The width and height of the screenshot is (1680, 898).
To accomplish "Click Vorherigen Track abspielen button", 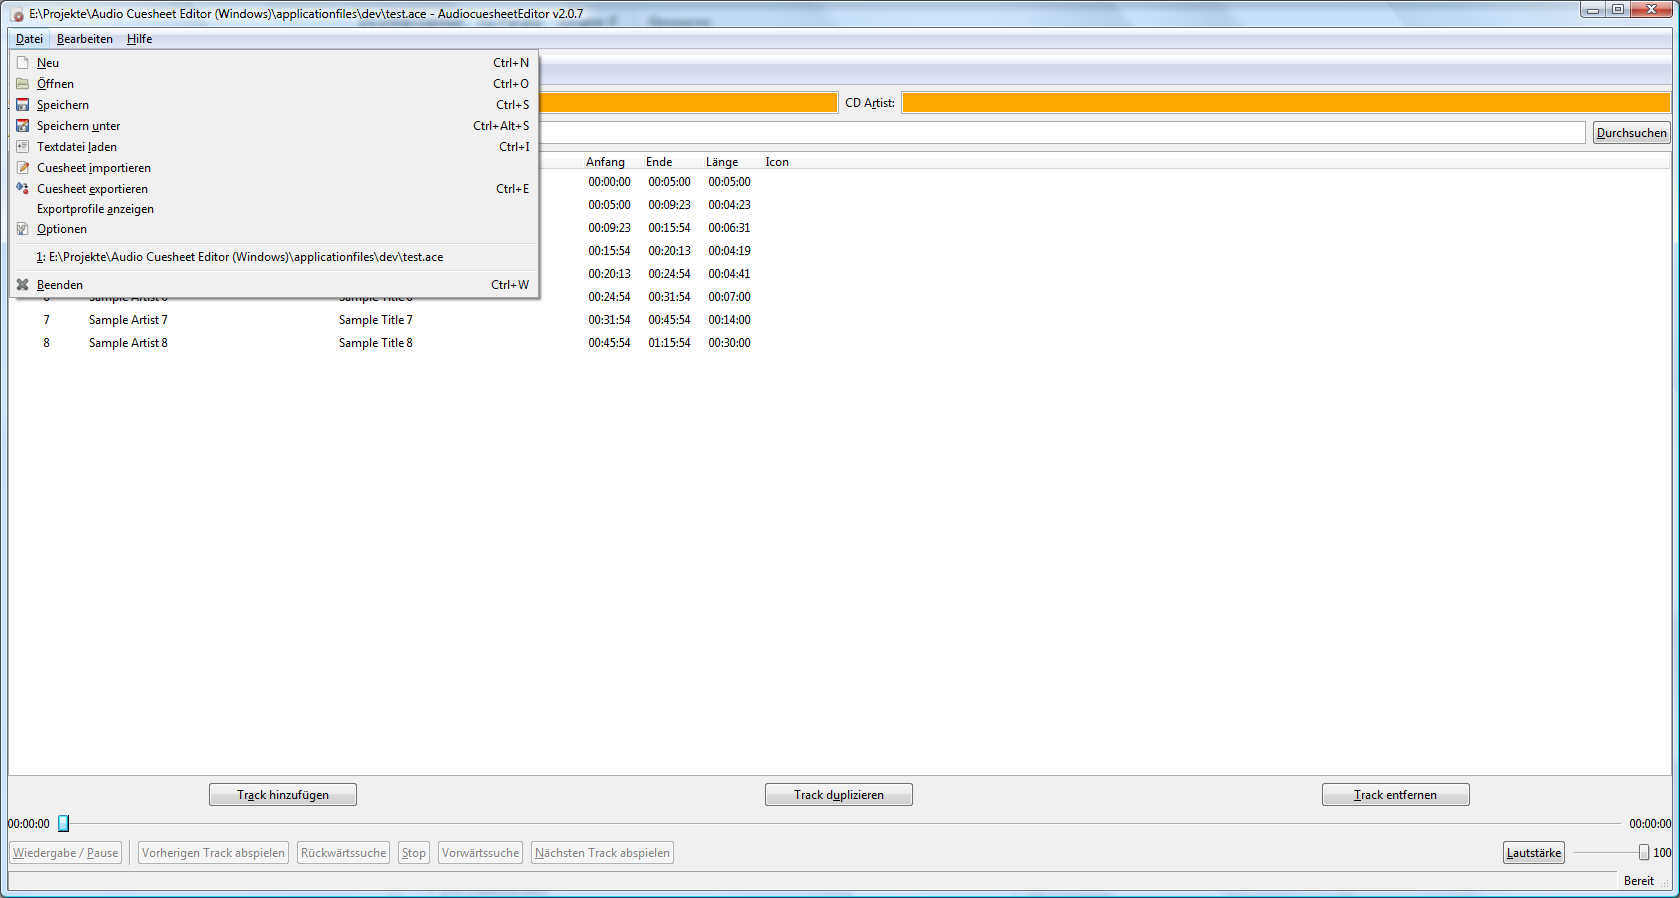I will 213,853.
